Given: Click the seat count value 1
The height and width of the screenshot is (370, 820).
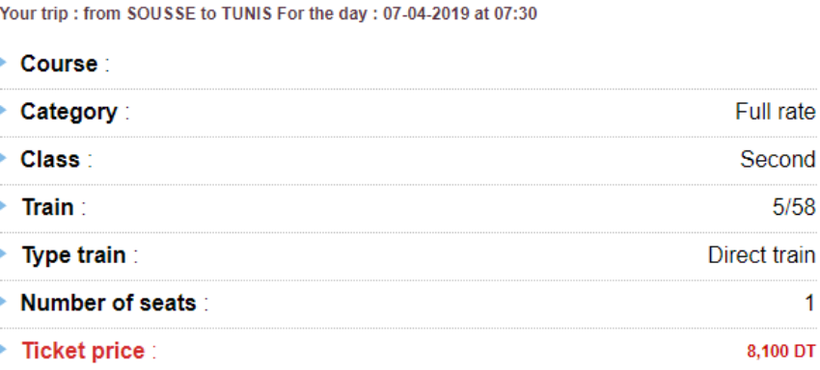Looking at the screenshot, I should coord(810,303).
